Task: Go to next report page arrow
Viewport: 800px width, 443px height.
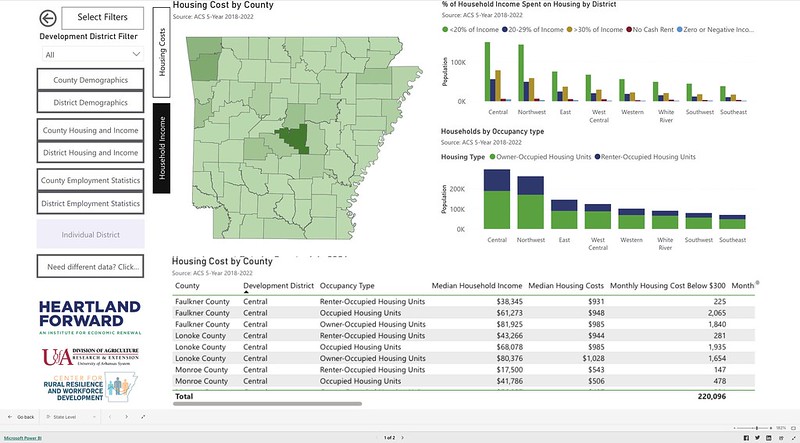Action: tap(403, 437)
